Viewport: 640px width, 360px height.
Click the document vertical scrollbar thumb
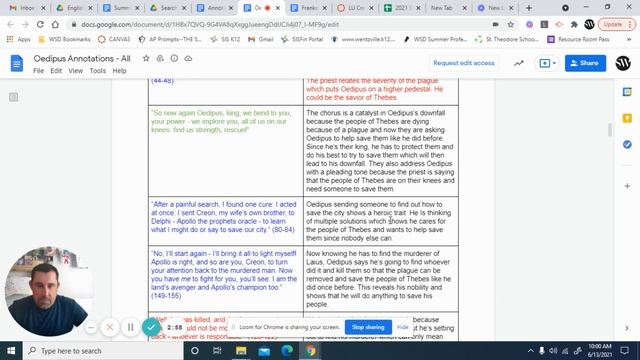coord(610,130)
